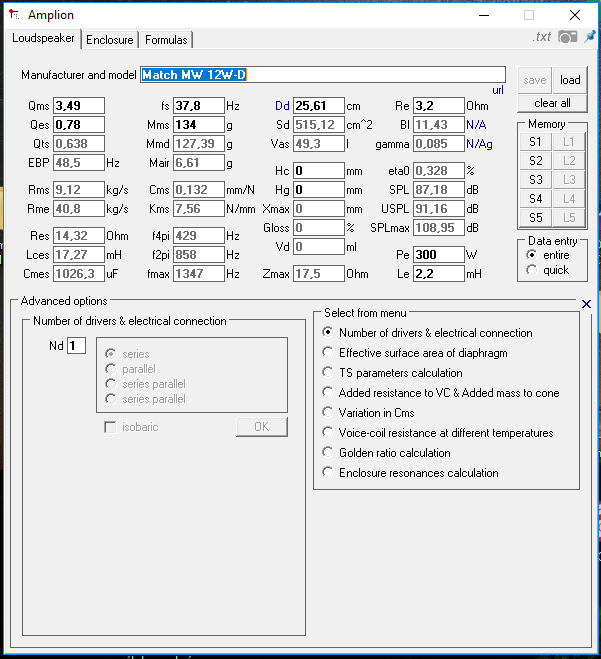Click the Amplion app icon in title bar
The width and height of the screenshot is (601, 659).
pyautogui.click(x=14, y=15)
